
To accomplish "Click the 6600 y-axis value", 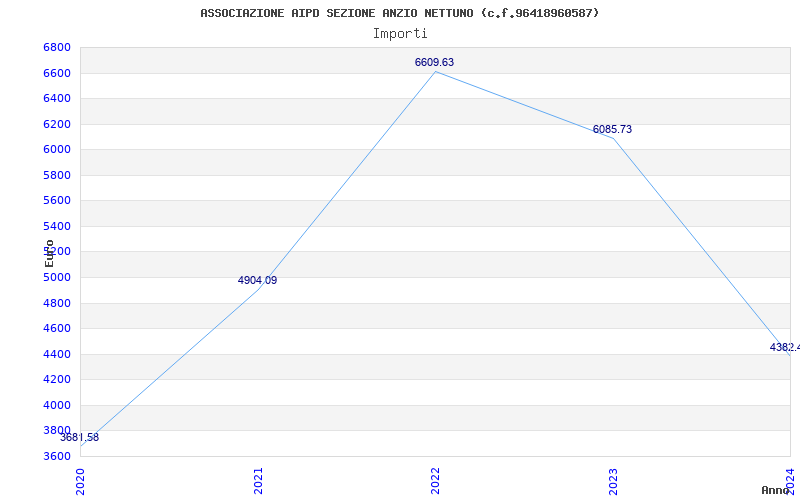I will (x=57, y=73).
